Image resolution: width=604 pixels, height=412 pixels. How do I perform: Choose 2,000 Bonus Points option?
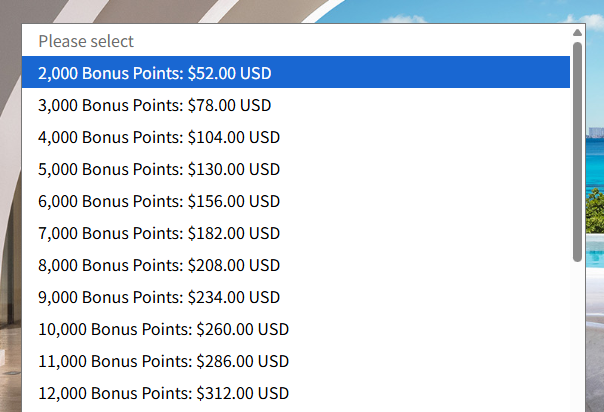coord(155,73)
